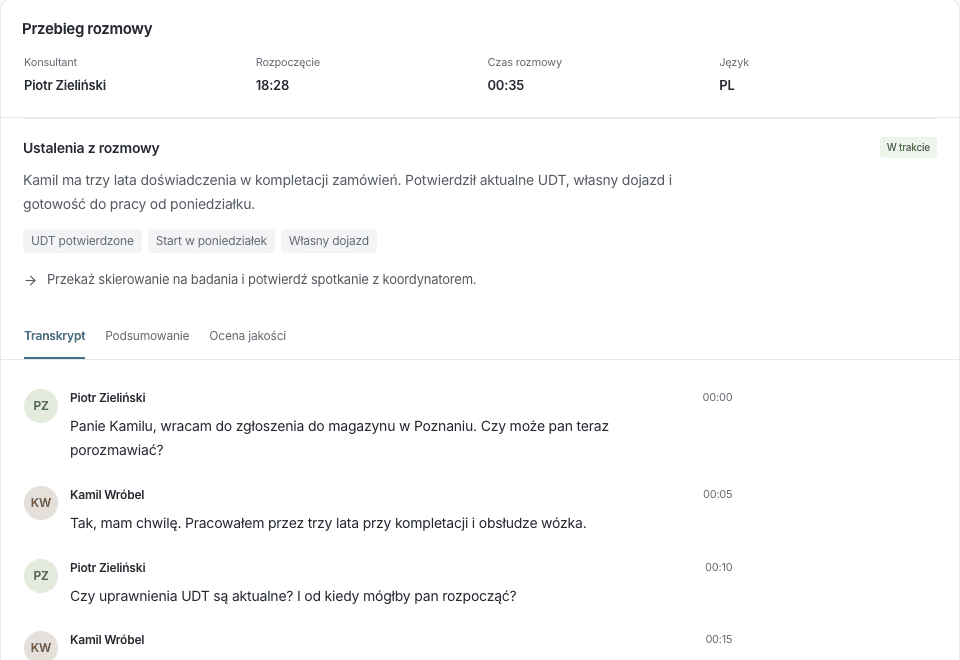Click the "Czas rozmowy" field label
Image resolution: width=960 pixels, height=660 pixels.
(525, 62)
